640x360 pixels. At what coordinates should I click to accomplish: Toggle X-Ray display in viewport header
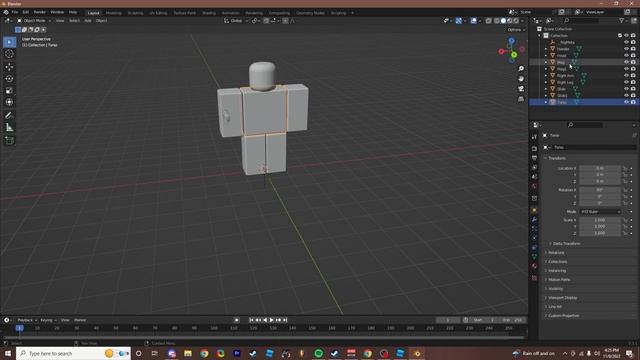tap(488, 21)
